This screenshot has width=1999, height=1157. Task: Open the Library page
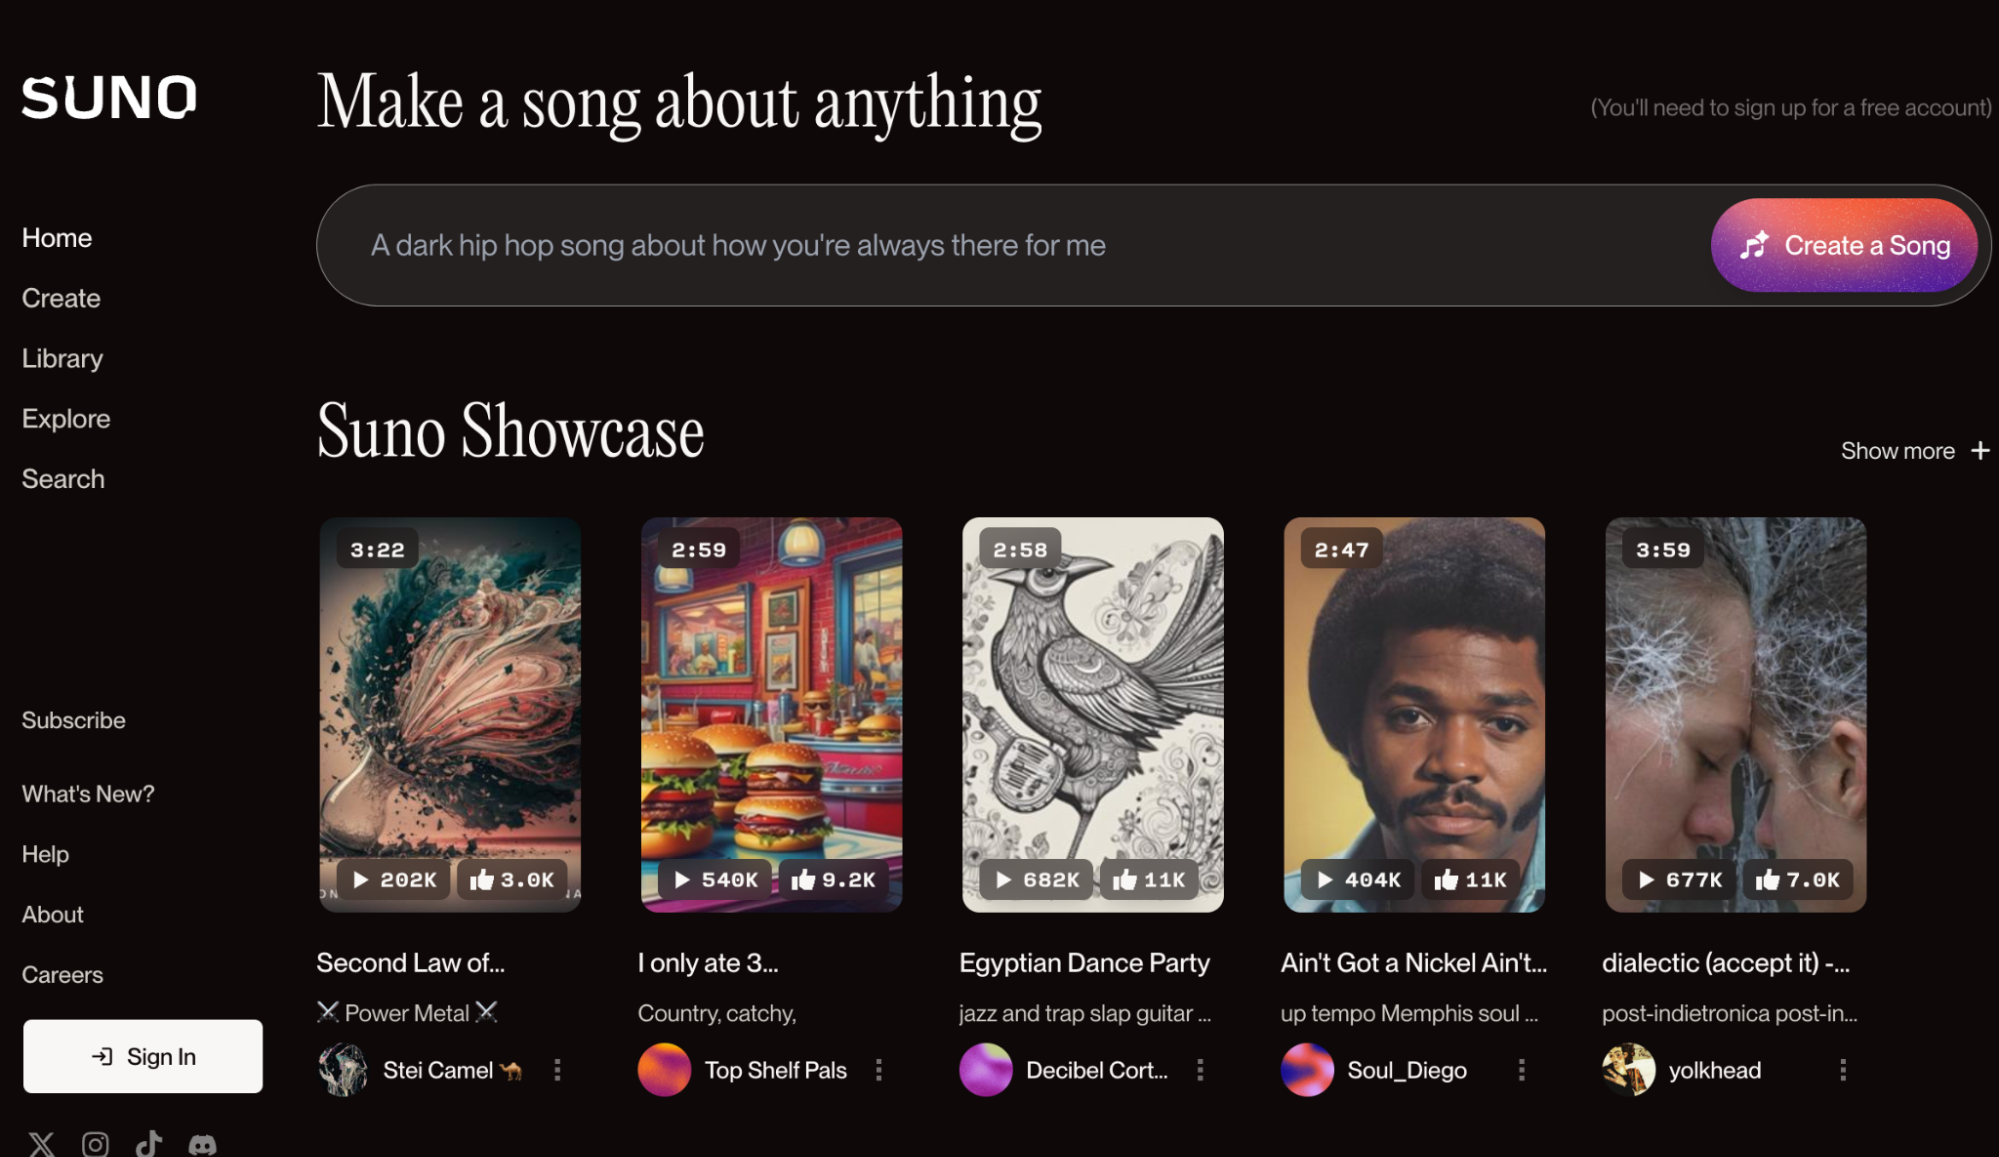click(x=62, y=358)
